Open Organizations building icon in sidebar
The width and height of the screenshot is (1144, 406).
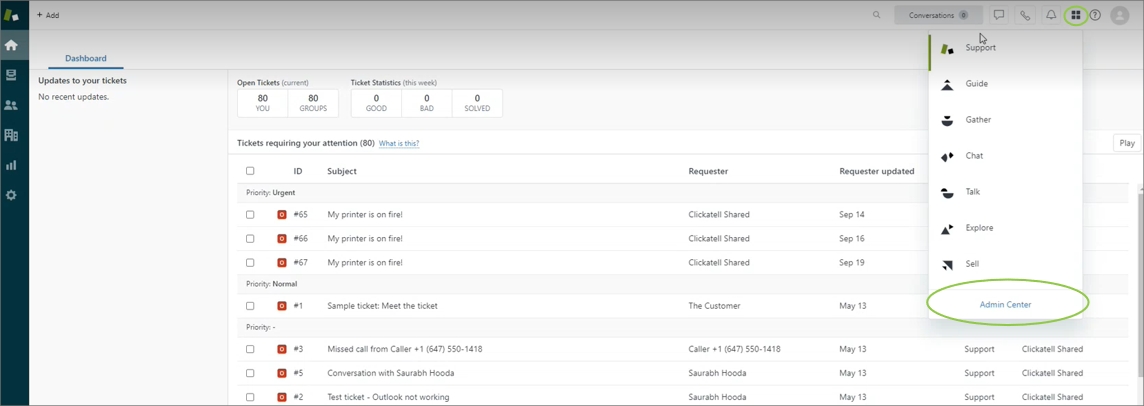pos(11,135)
